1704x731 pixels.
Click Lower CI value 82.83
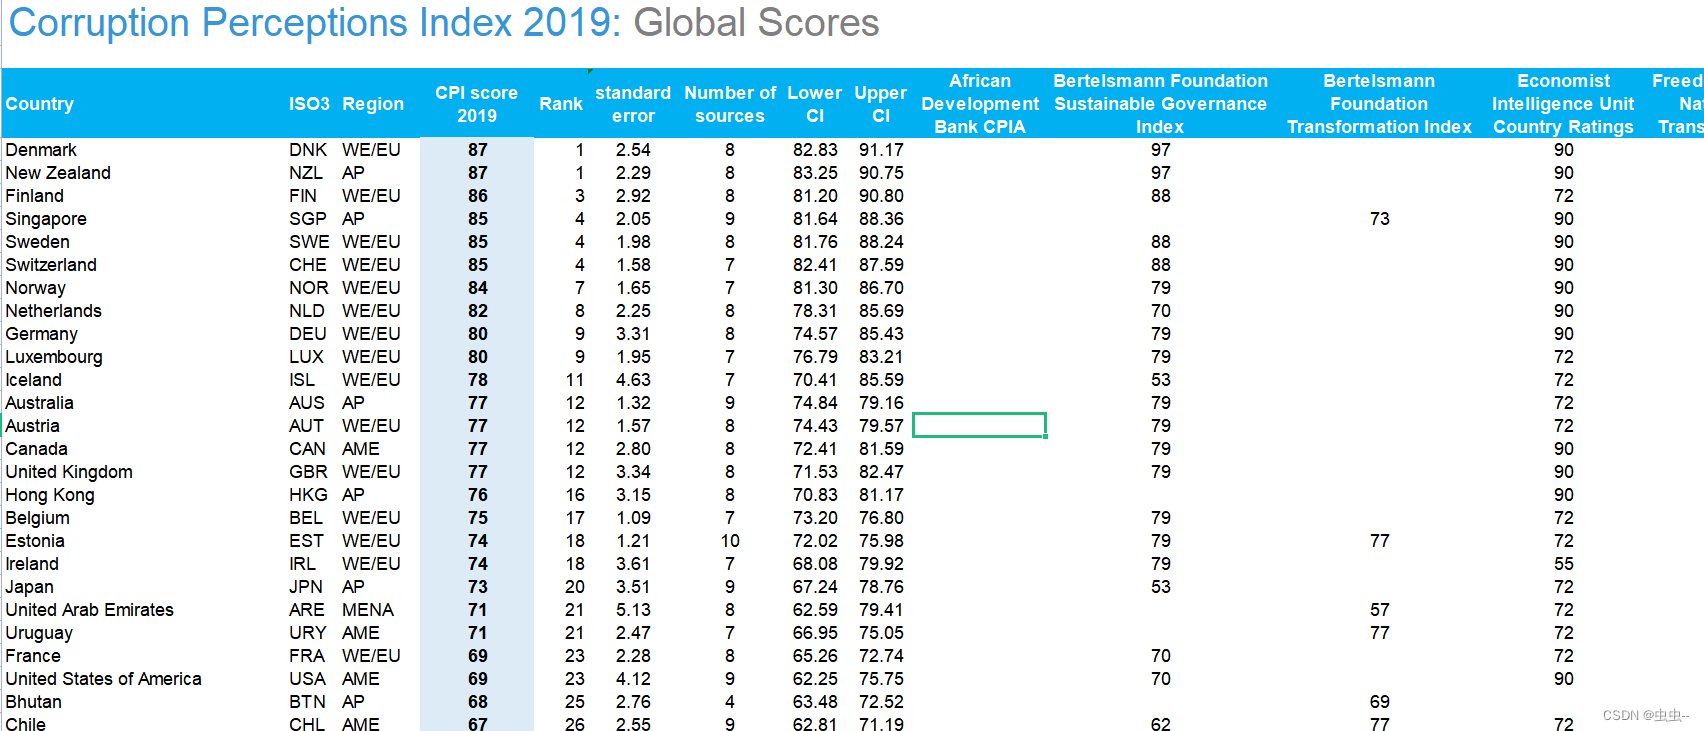(815, 150)
